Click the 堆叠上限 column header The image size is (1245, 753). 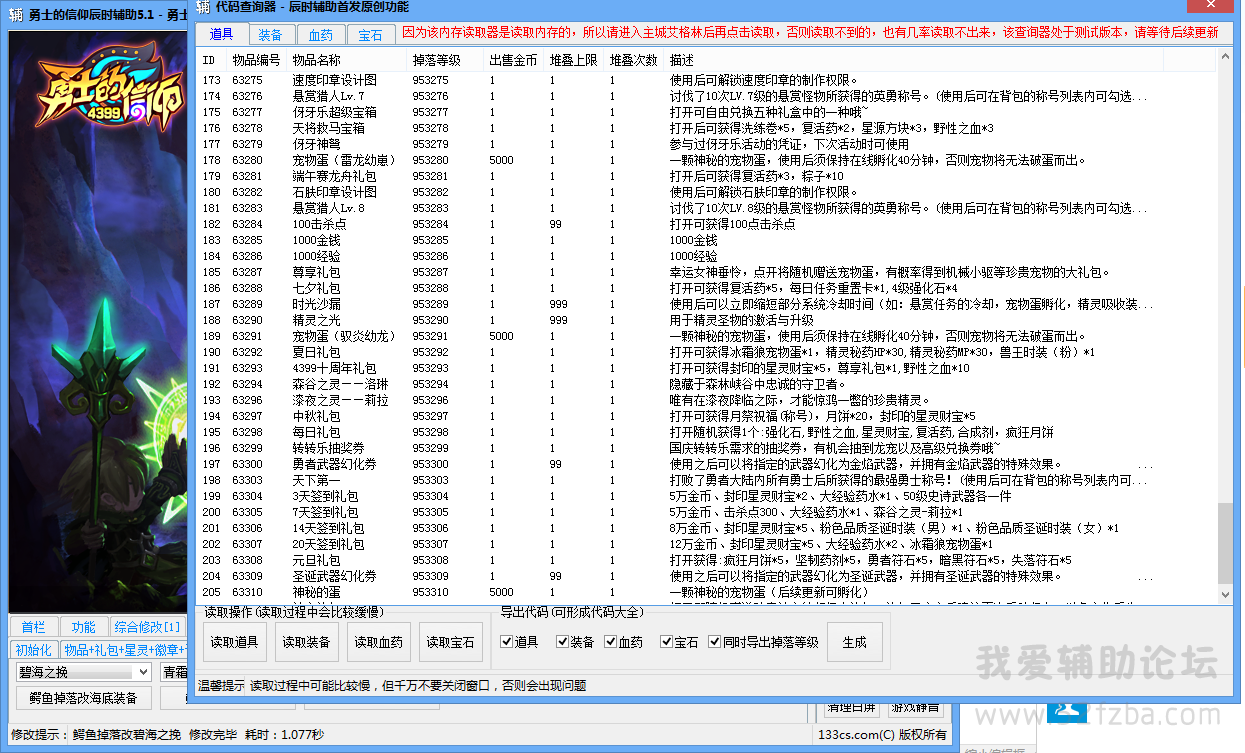(x=575, y=60)
